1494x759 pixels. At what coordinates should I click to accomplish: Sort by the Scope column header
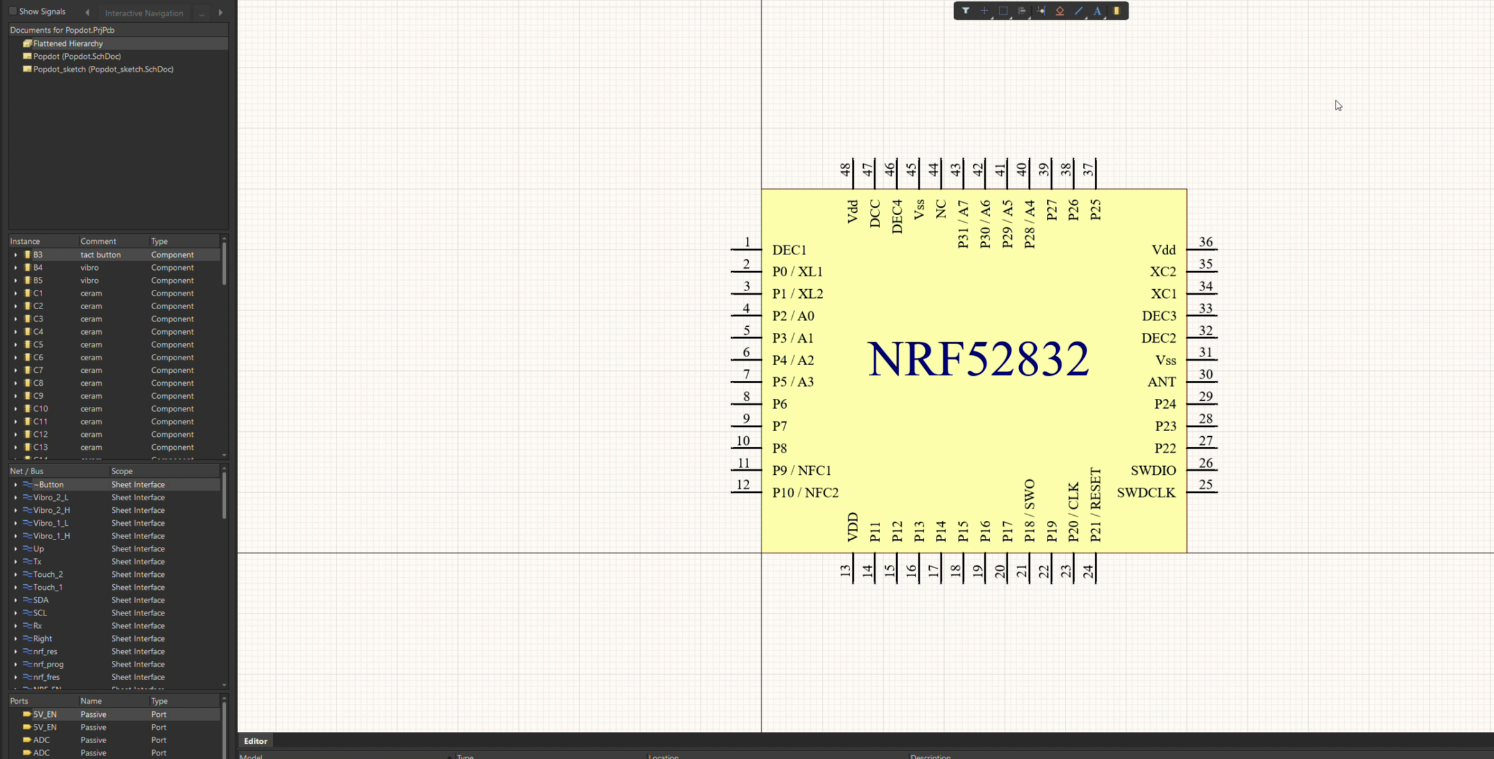[164, 471]
